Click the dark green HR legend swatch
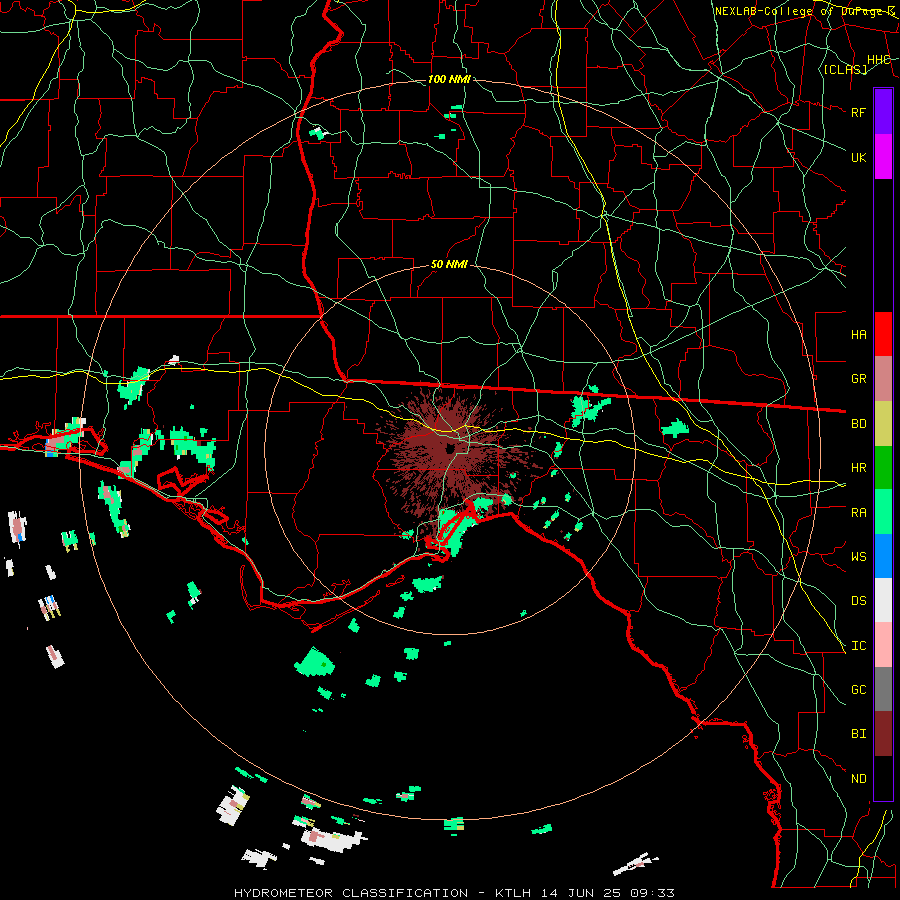 point(883,468)
